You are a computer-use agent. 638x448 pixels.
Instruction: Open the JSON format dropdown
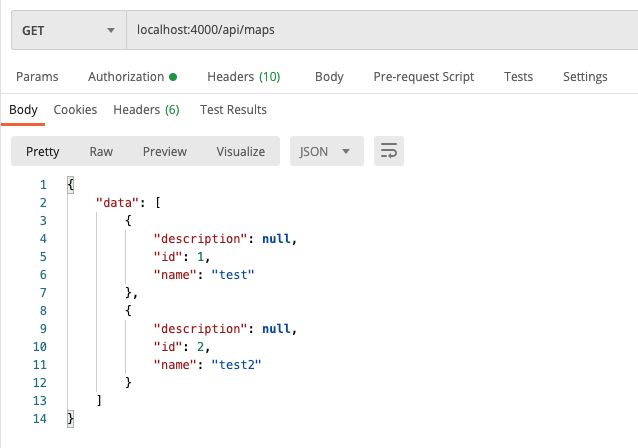point(325,152)
